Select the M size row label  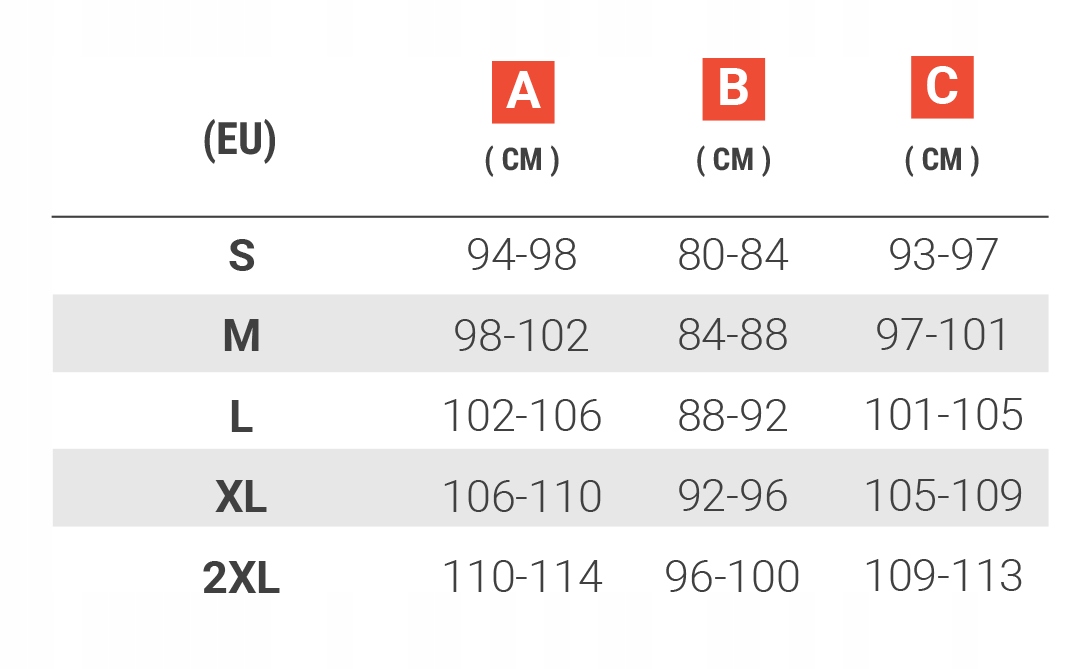[241, 336]
